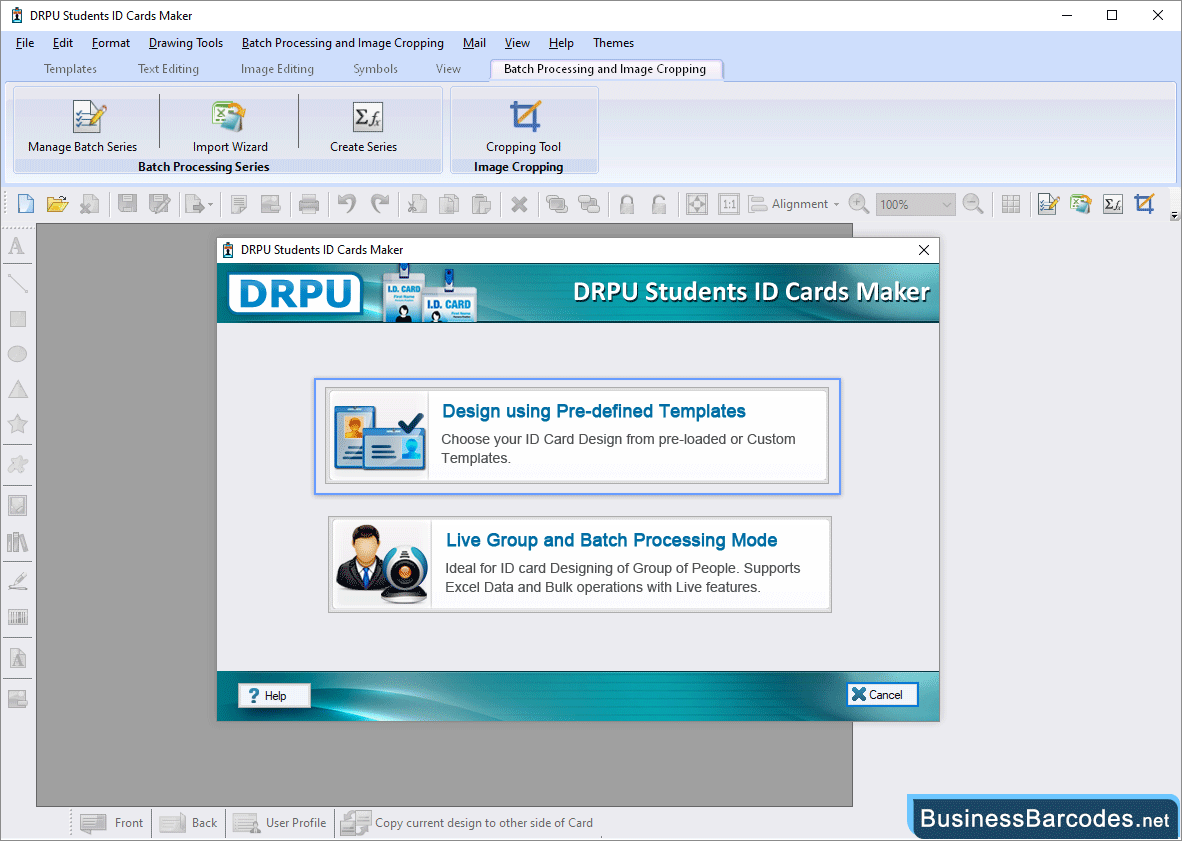Toggle grid view toolbar icon
Image resolution: width=1182 pixels, height=841 pixels.
(x=1011, y=203)
